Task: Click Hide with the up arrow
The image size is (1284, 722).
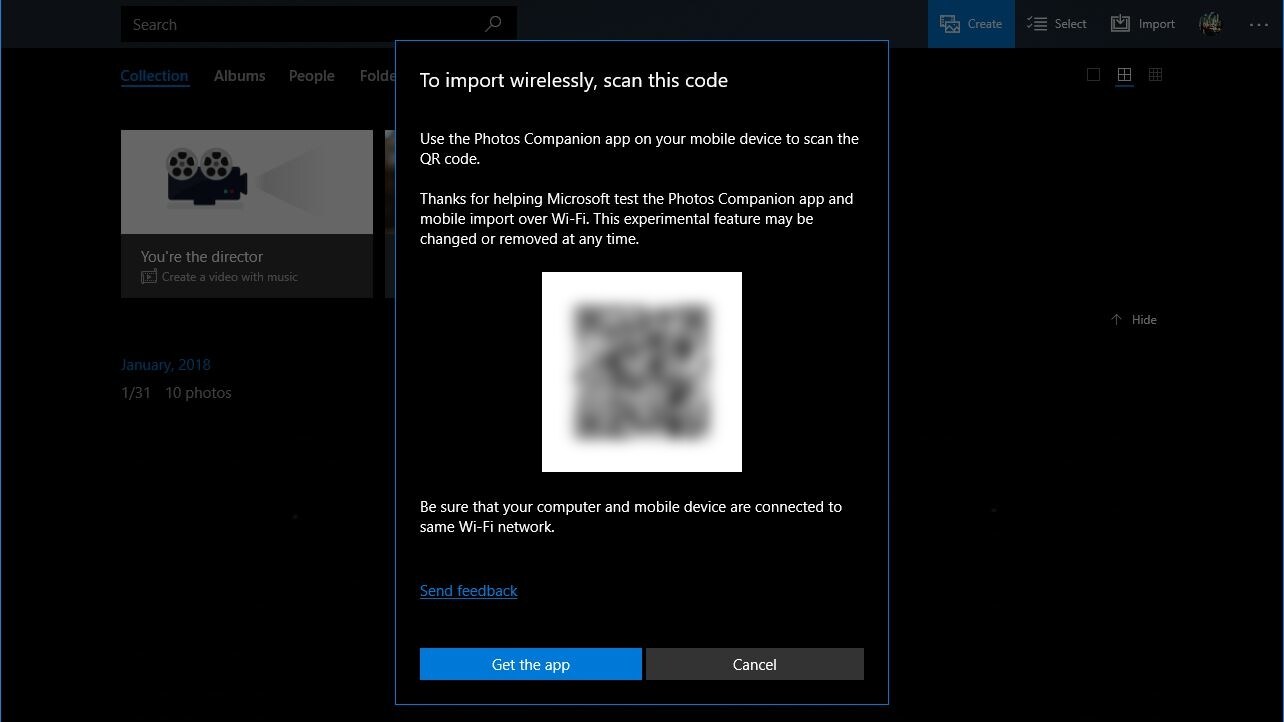Action: [x=1133, y=320]
